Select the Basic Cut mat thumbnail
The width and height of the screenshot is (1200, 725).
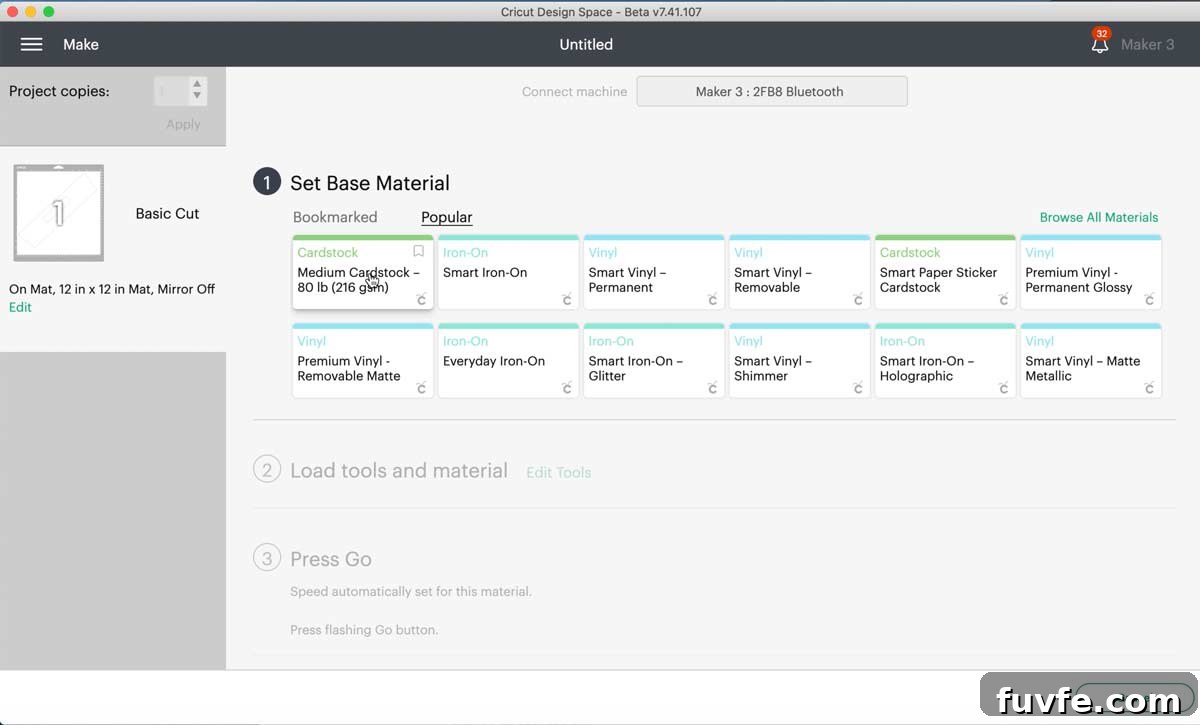coord(58,213)
